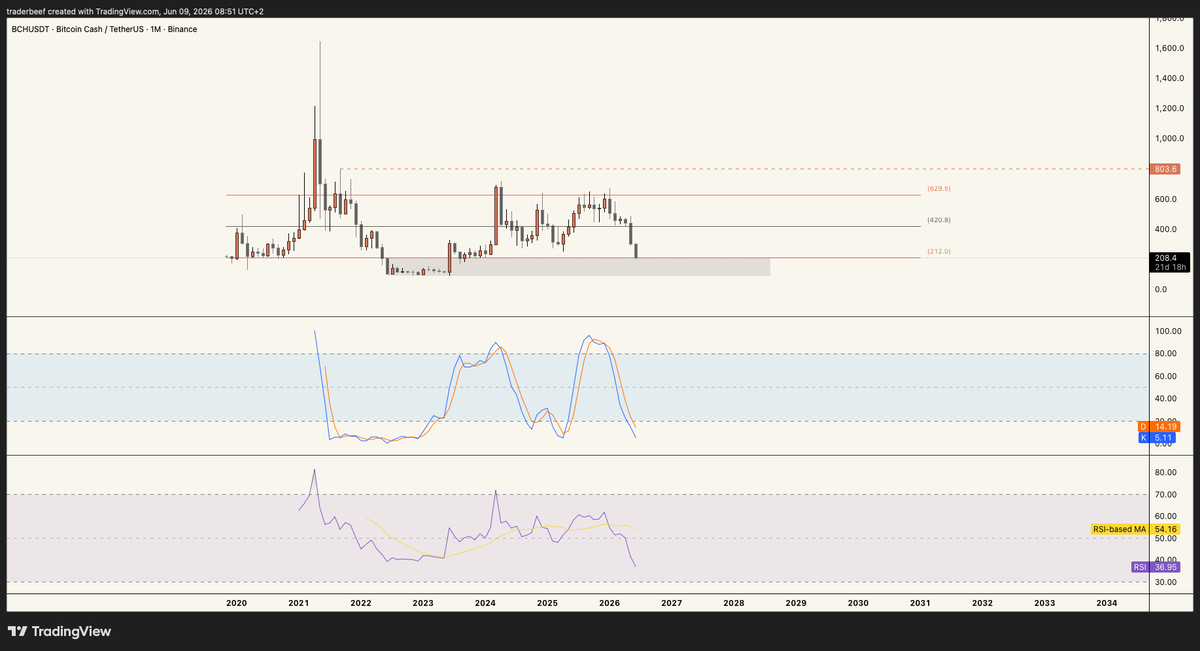Click the 2020 year label on time axis
1200x651 pixels.
pos(237,603)
